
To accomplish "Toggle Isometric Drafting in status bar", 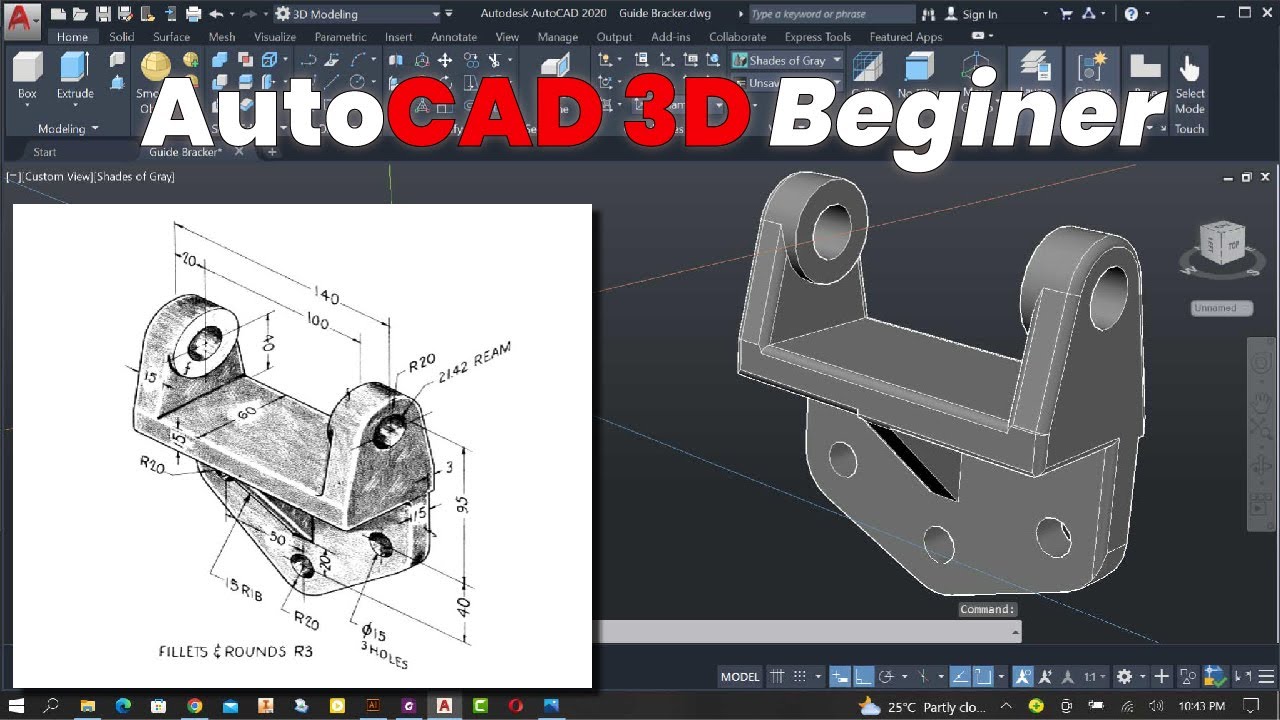I will (925, 677).
